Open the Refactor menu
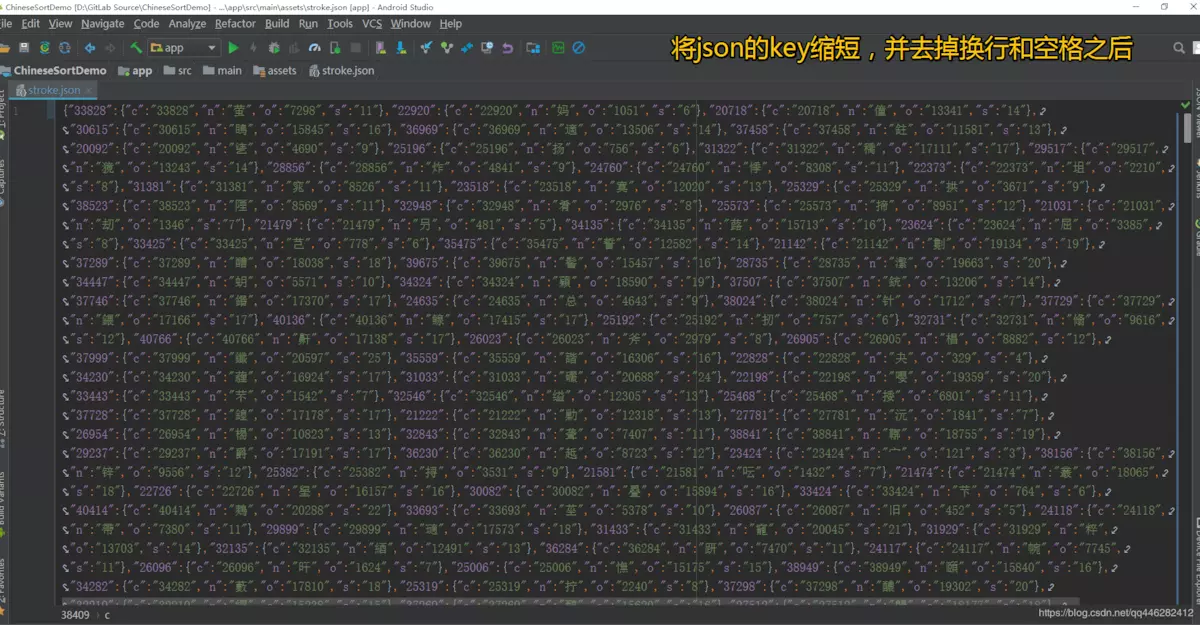 pos(235,23)
